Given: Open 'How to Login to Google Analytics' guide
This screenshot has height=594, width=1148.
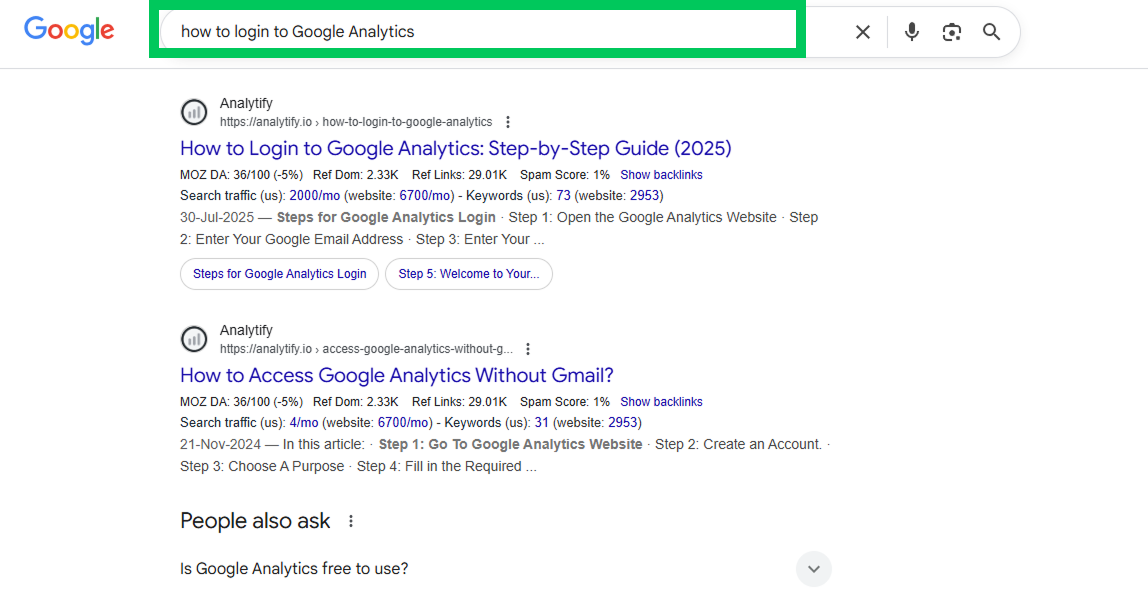Looking at the screenshot, I should tap(455, 148).
